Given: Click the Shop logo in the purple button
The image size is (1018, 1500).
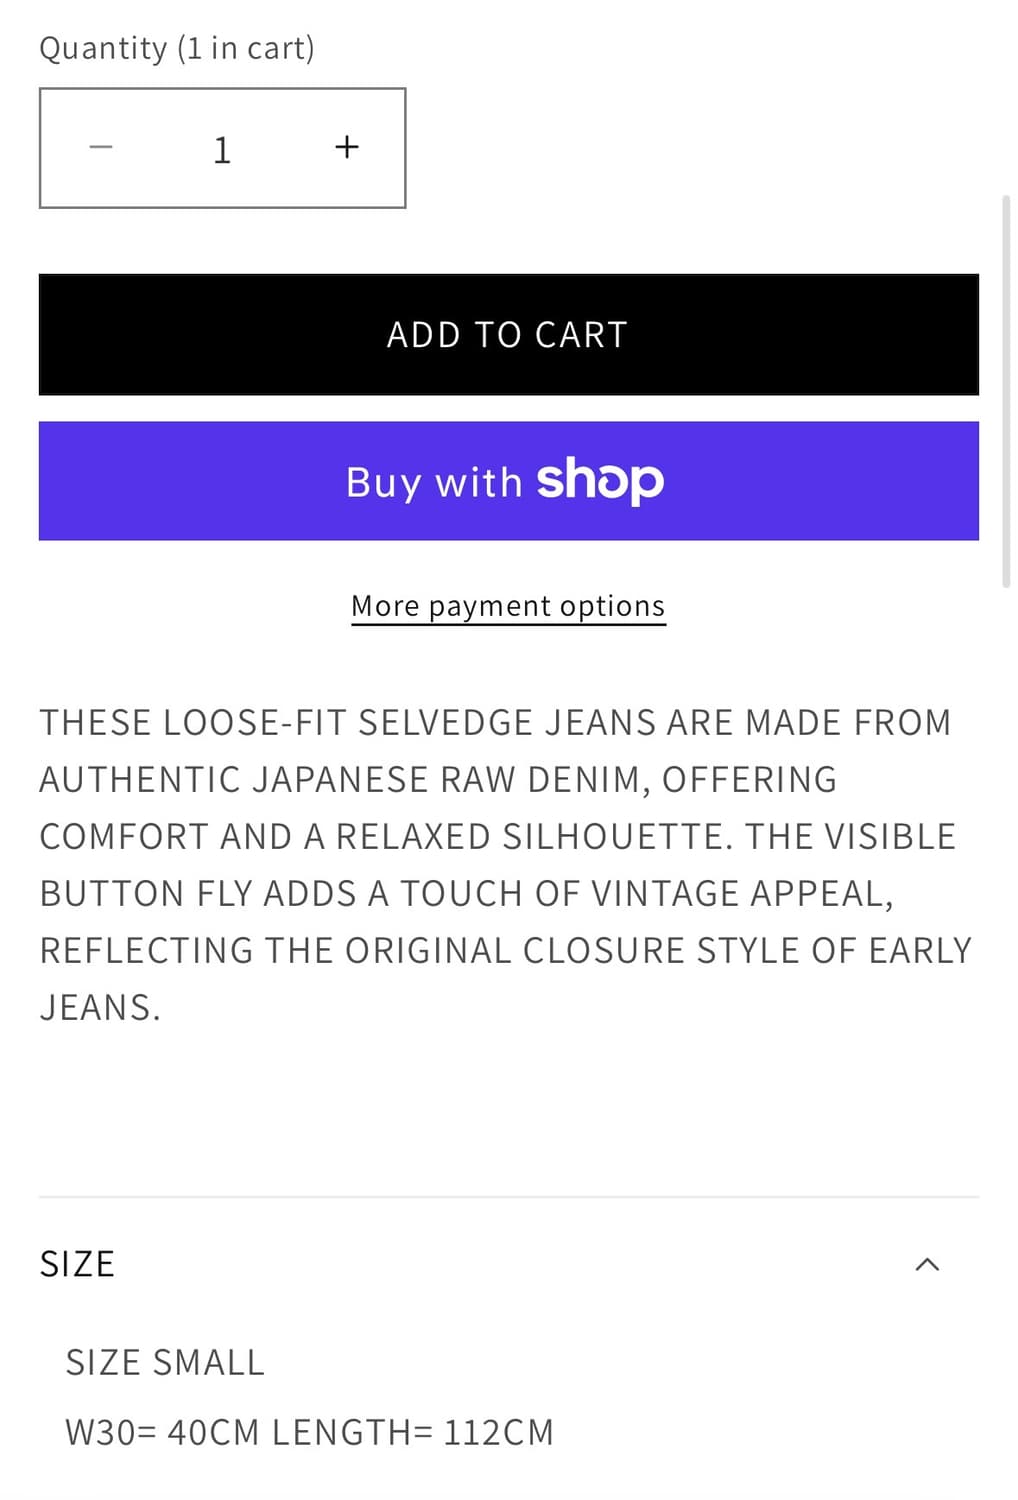Looking at the screenshot, I should coord(600,481).
